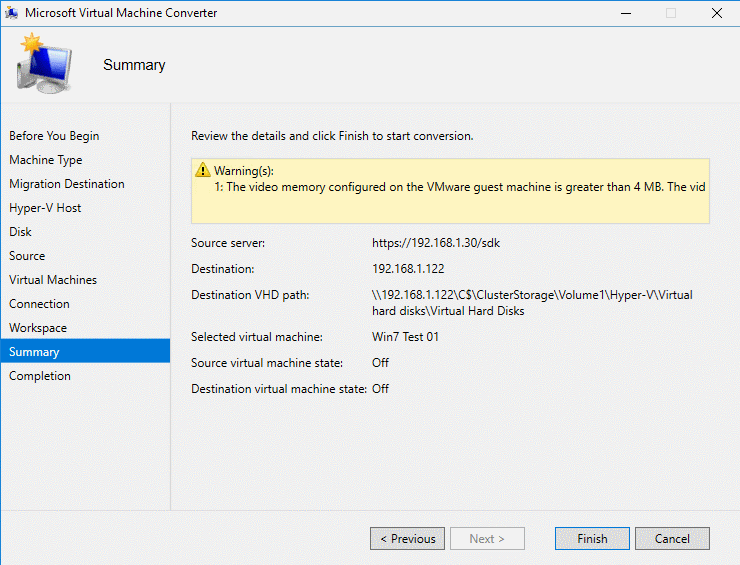Click the app icon in title bar
This screenshot has width=740, height=565.
[11, 13]
